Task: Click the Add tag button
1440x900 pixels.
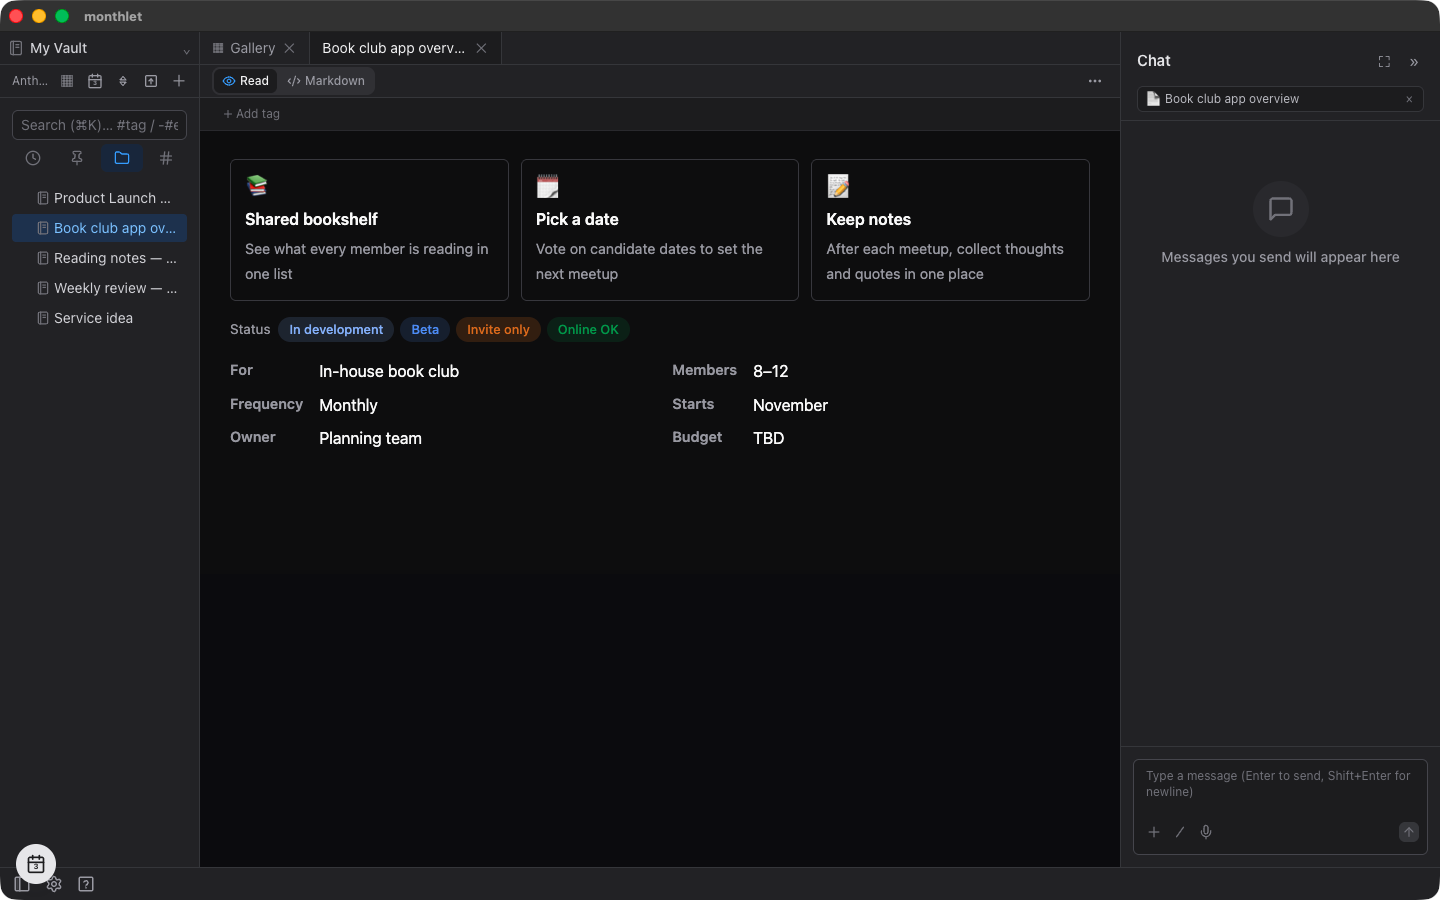Action: click(252, 114)
